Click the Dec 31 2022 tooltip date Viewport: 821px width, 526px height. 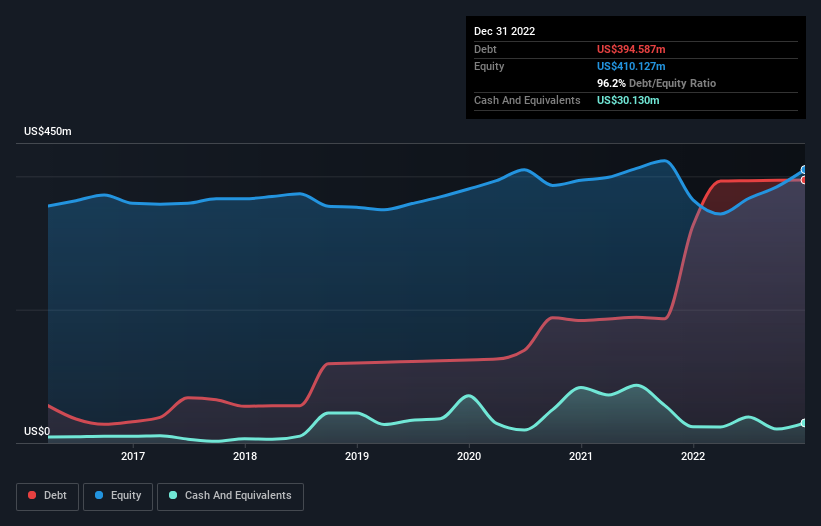[x=505, y=31]
